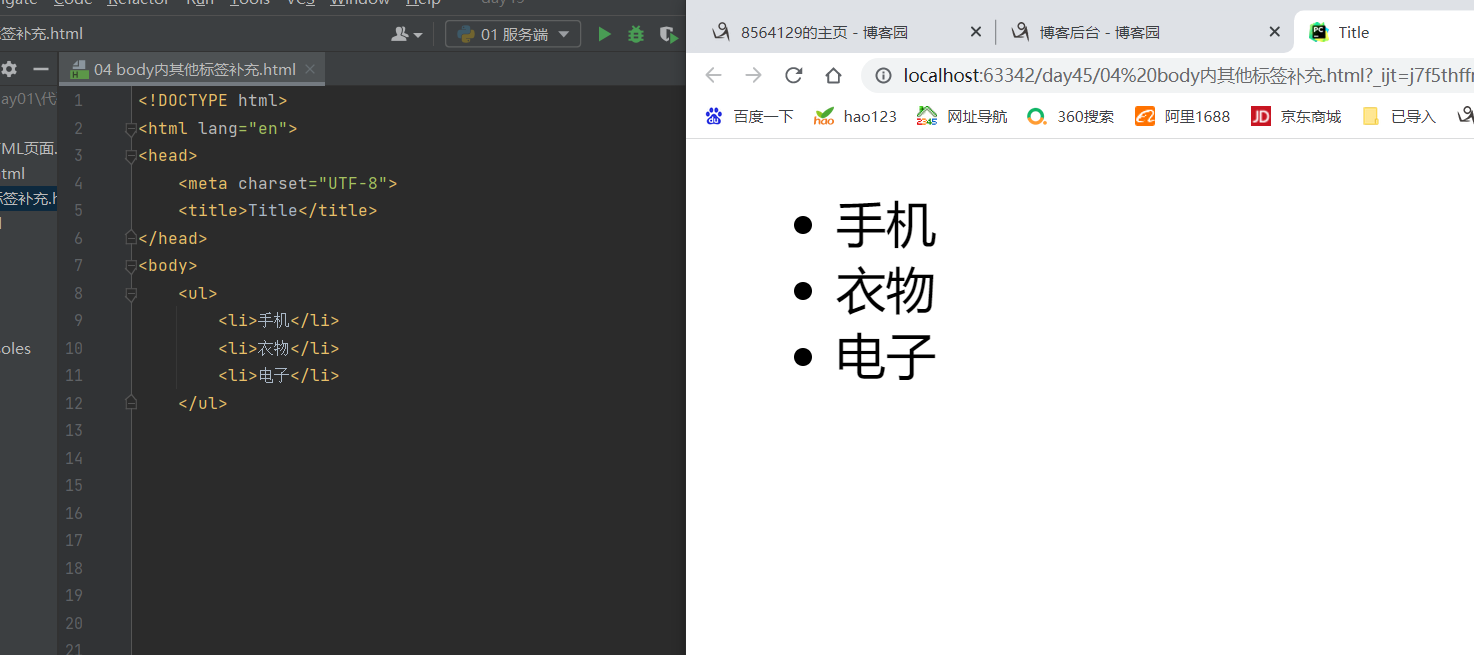Start debugging with the green bug icon

636,34
